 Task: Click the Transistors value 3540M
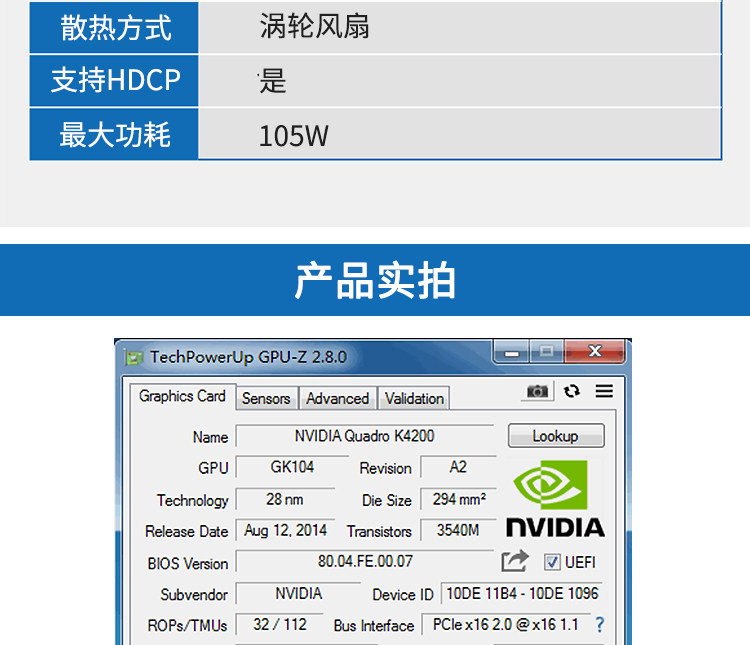point(458,530)
